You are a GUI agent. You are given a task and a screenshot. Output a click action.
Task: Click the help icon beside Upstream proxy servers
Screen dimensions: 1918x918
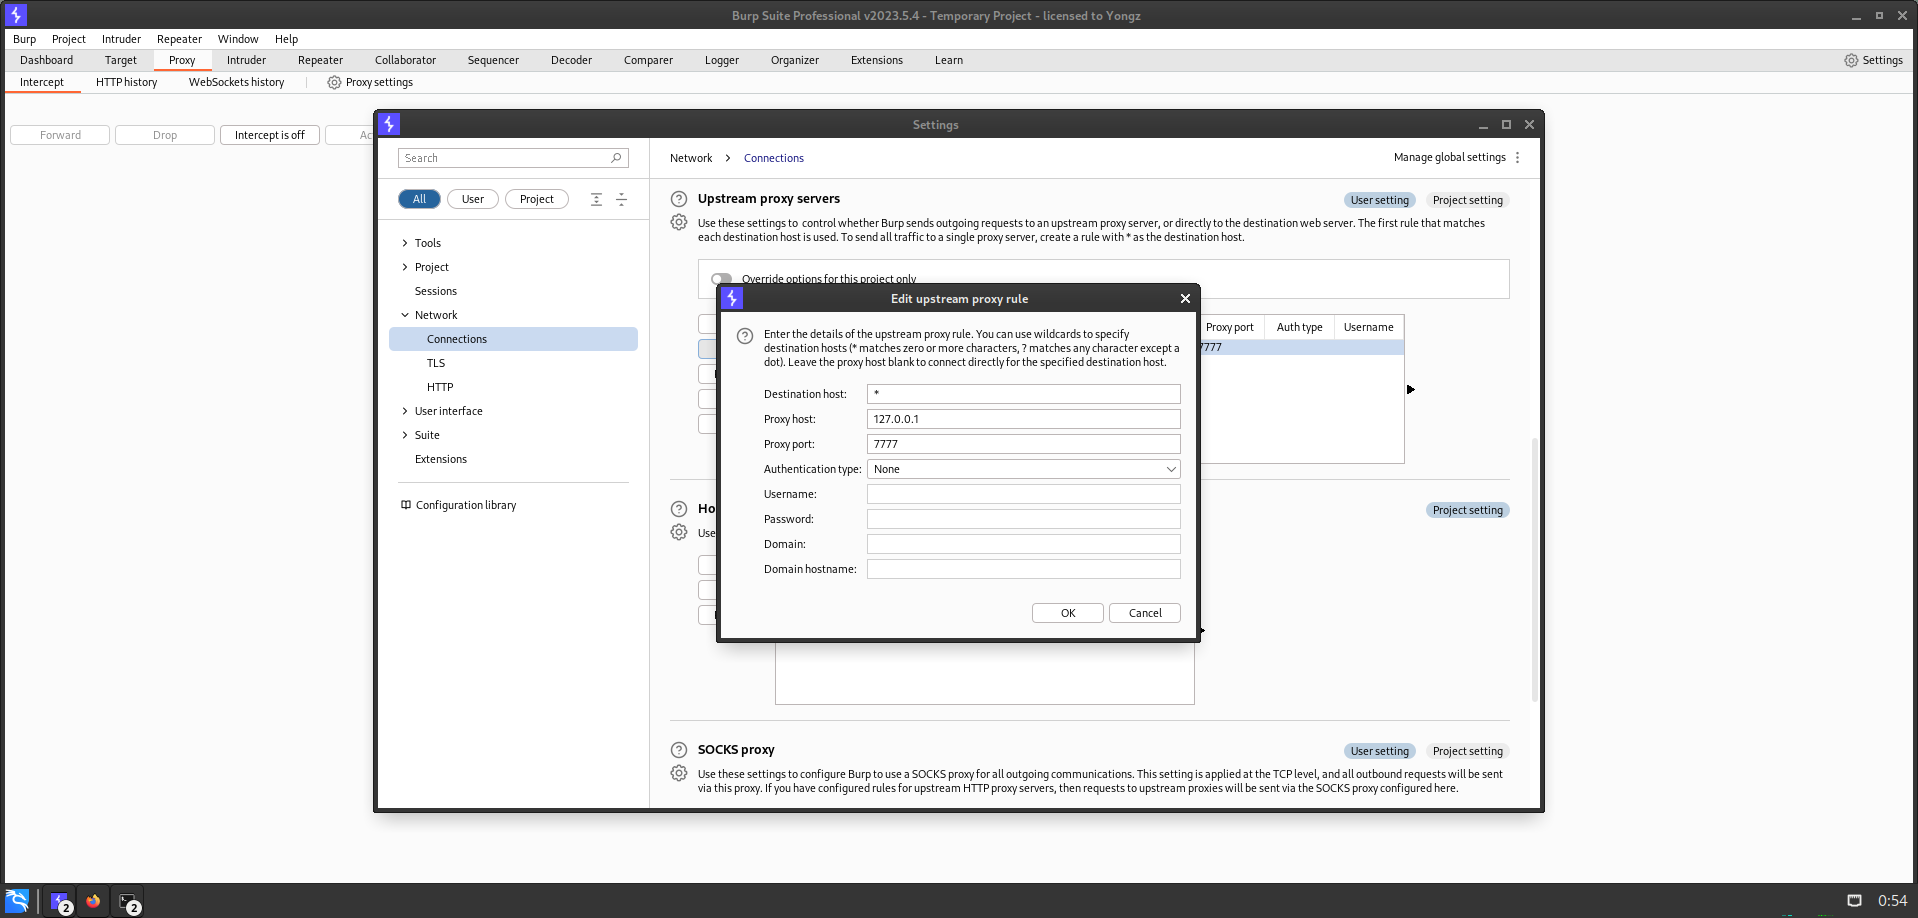679,199
